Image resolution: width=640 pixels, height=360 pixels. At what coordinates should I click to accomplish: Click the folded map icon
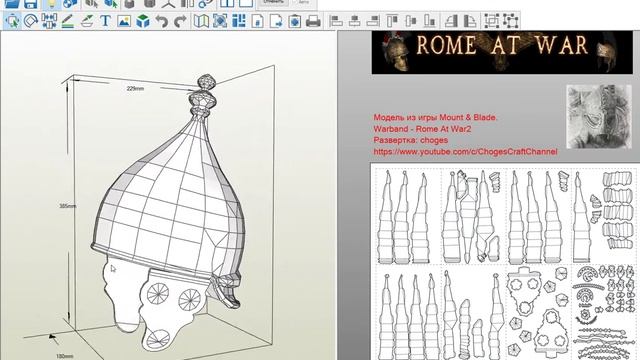click(201, 21)
